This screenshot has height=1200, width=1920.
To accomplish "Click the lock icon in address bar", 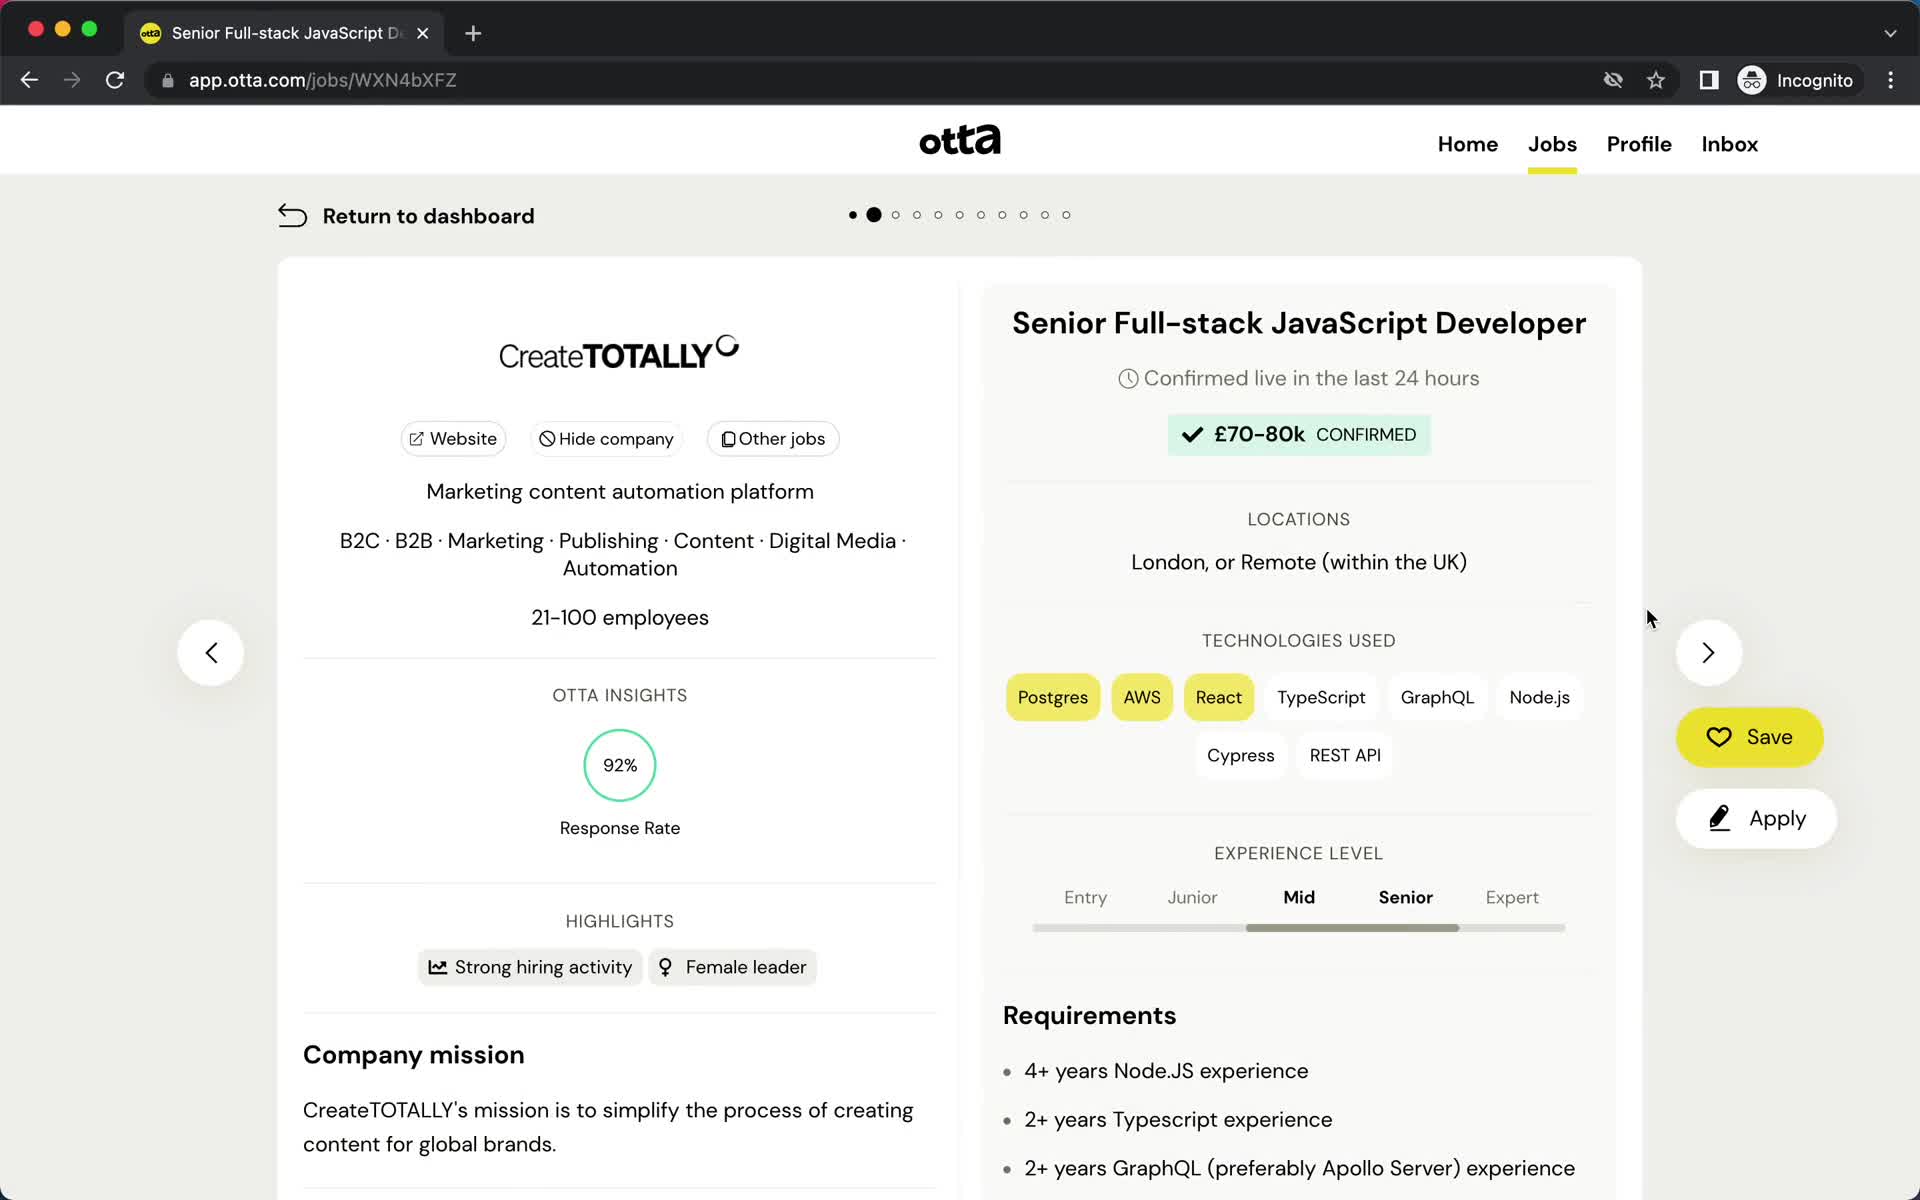I will [168, 80].
